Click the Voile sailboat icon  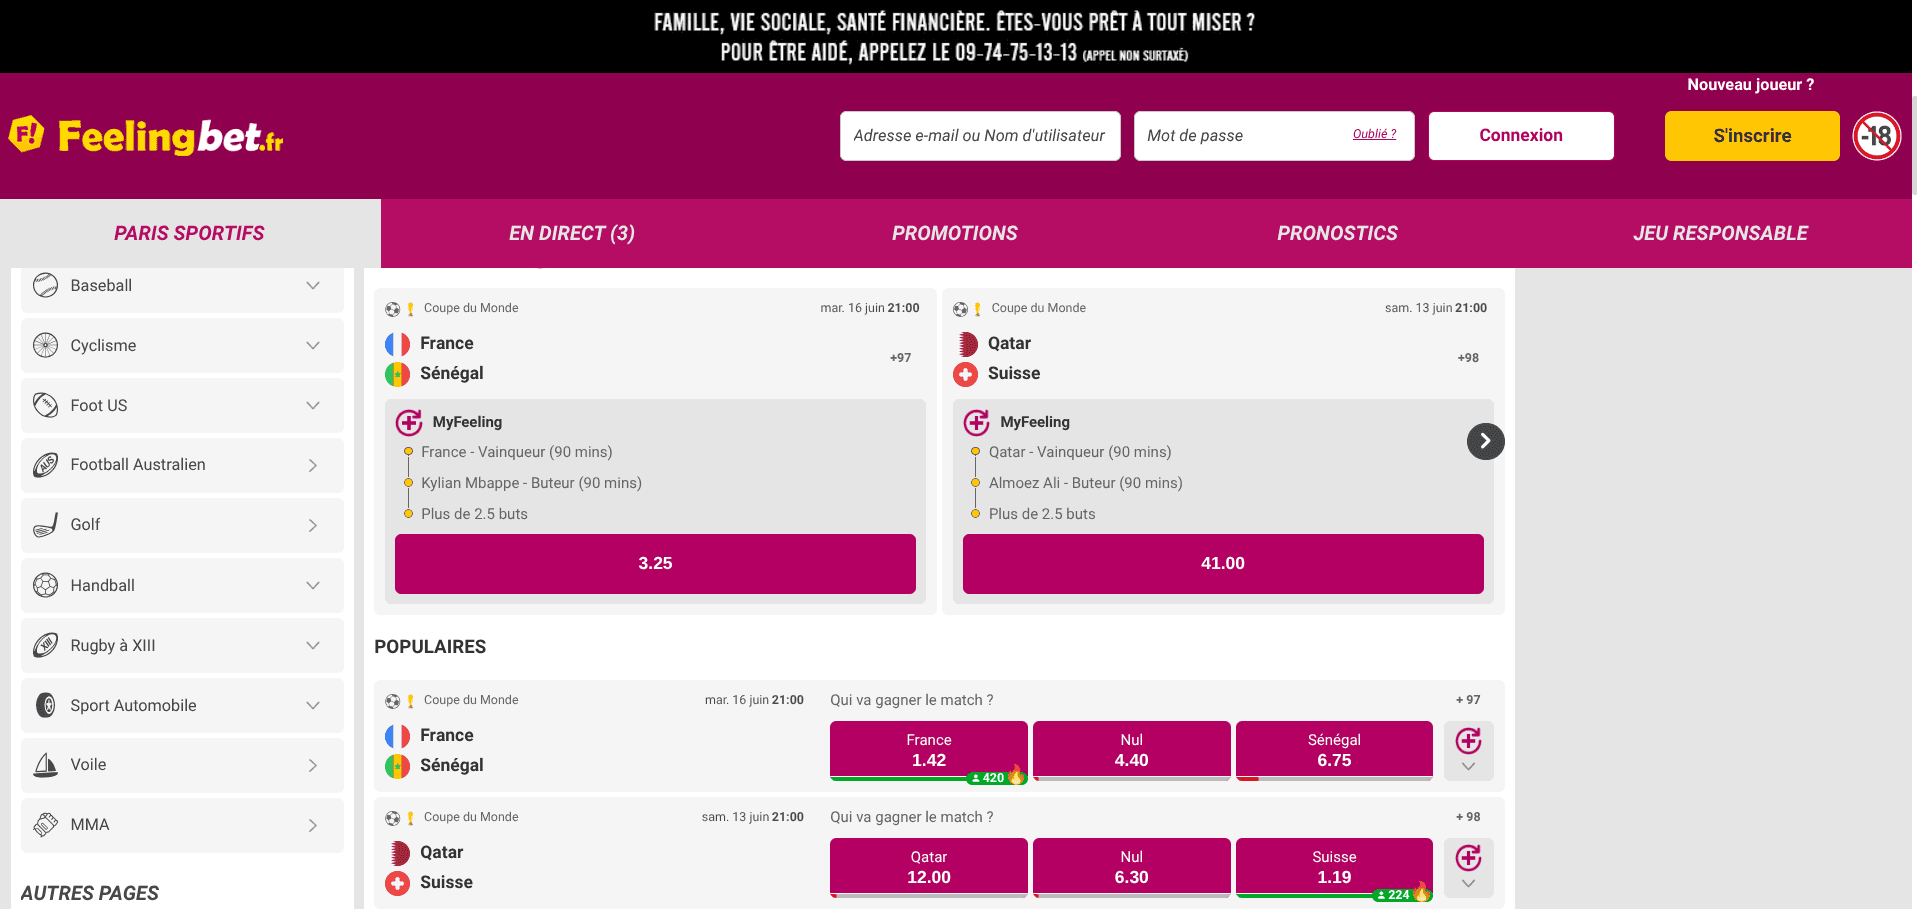click(45, 765)
